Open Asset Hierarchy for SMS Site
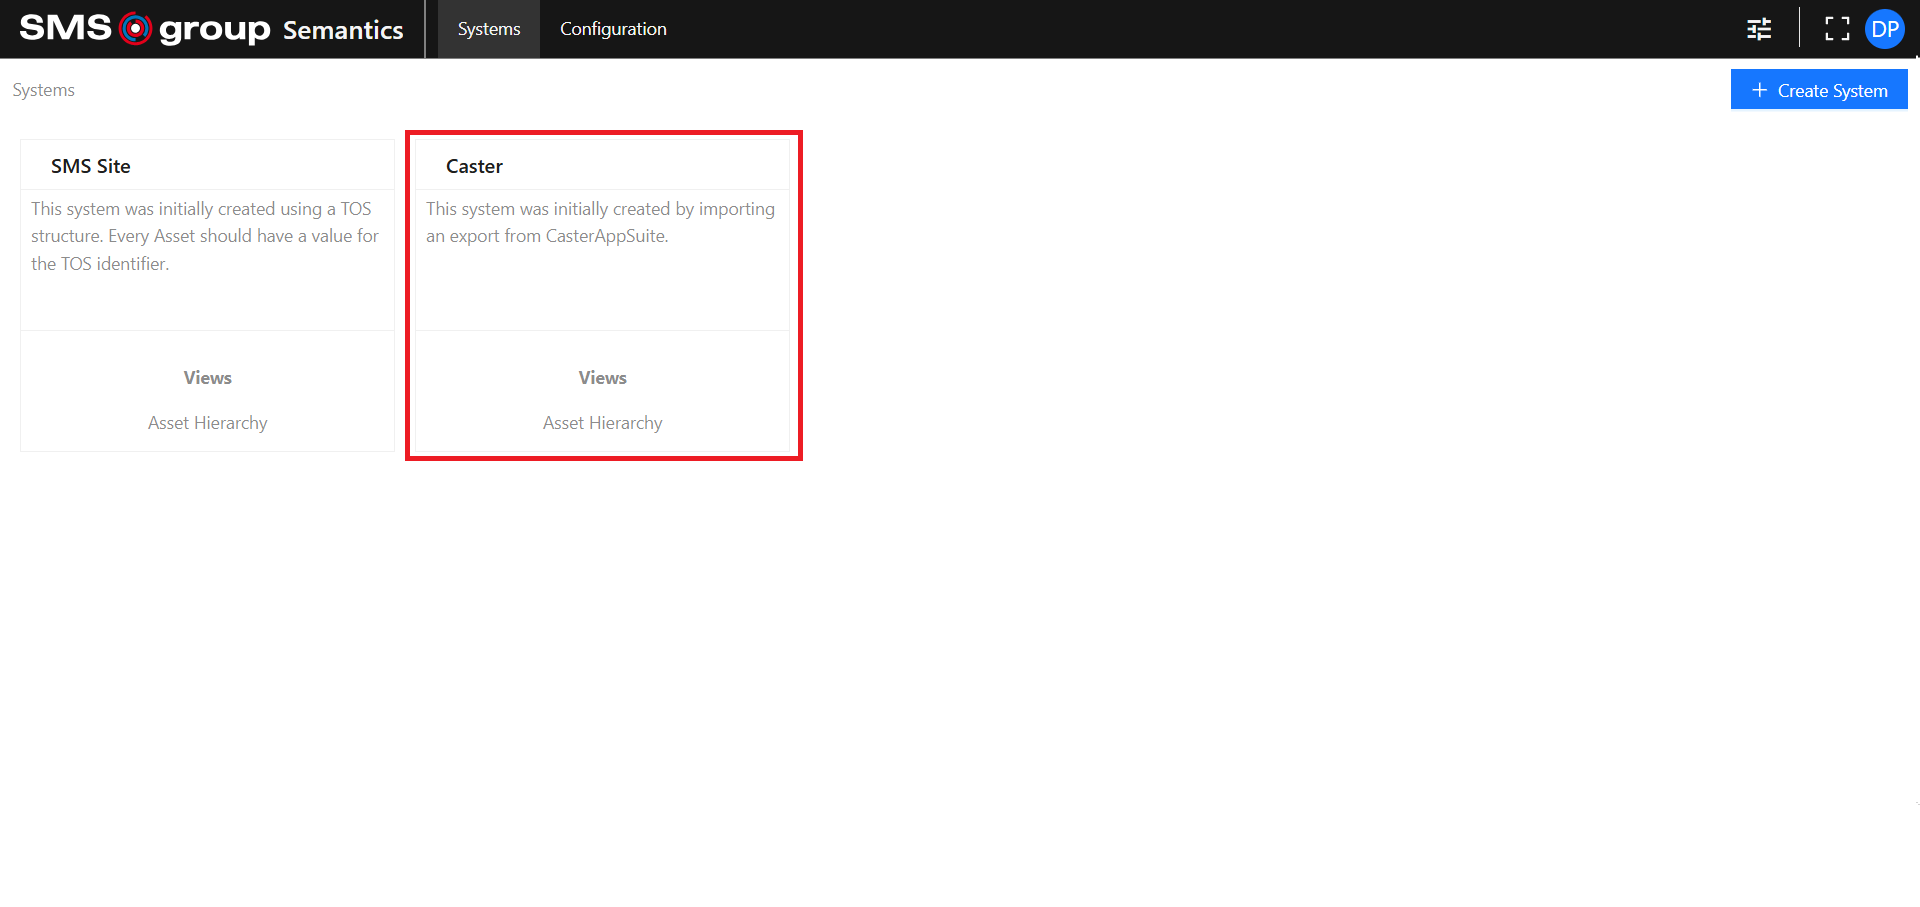1920x907 pixels. tap(208, 423)
